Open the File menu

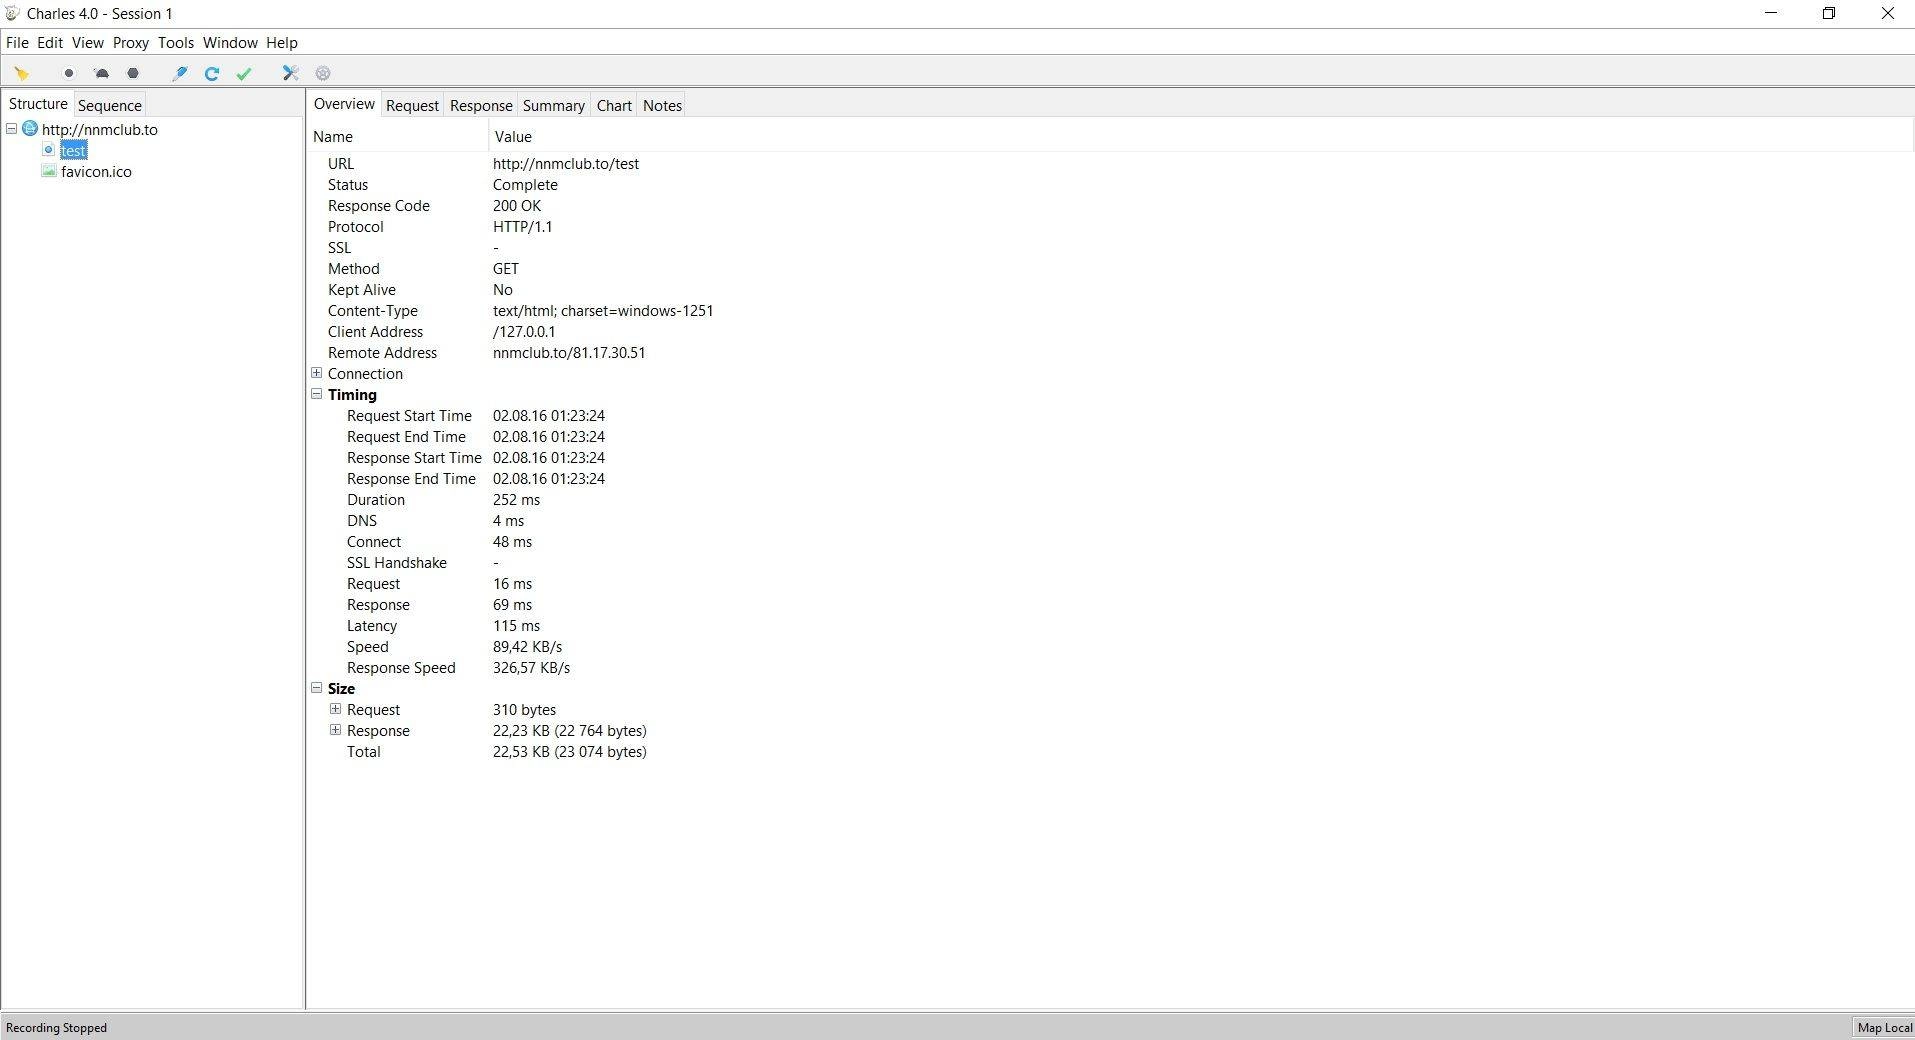tap(17, 43)
